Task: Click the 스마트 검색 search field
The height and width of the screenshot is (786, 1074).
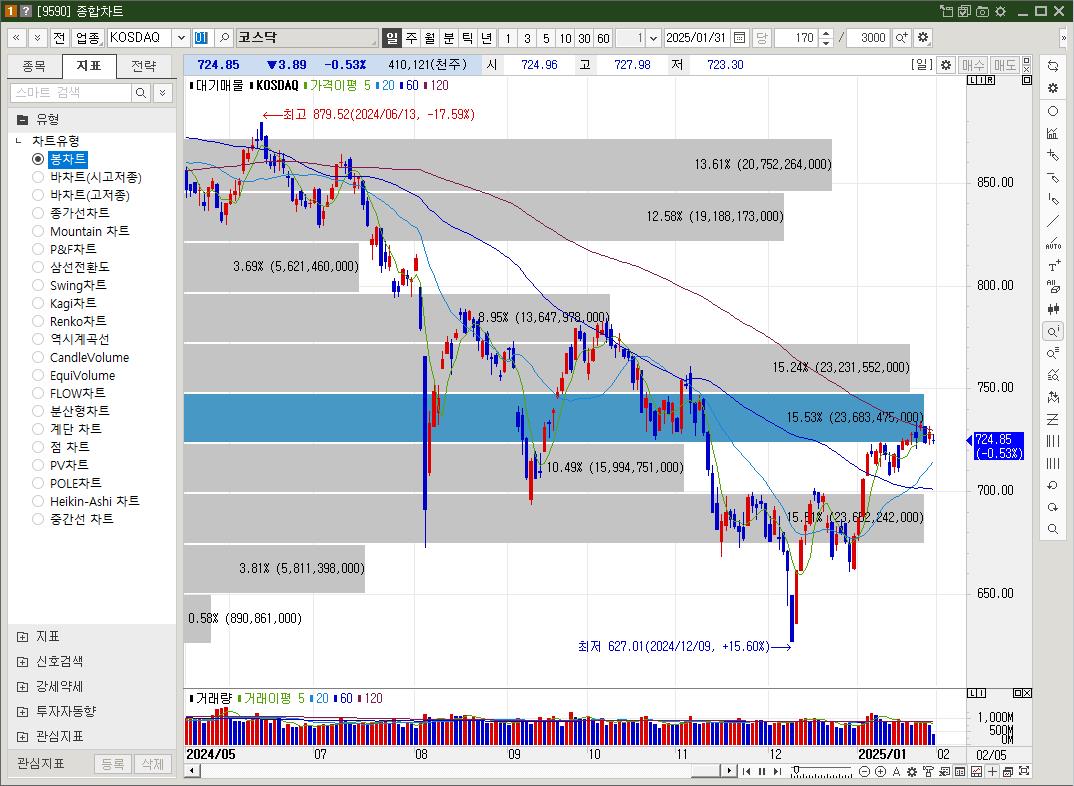Action: pyautogui.click(x=71, y=92)
